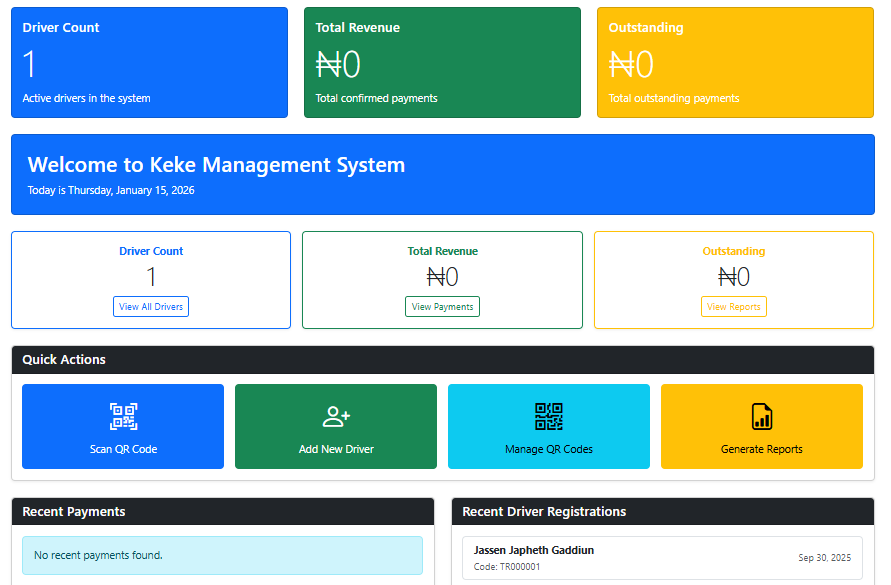
Task: Open Manage QR Codes
Action: tap(548, 426)
